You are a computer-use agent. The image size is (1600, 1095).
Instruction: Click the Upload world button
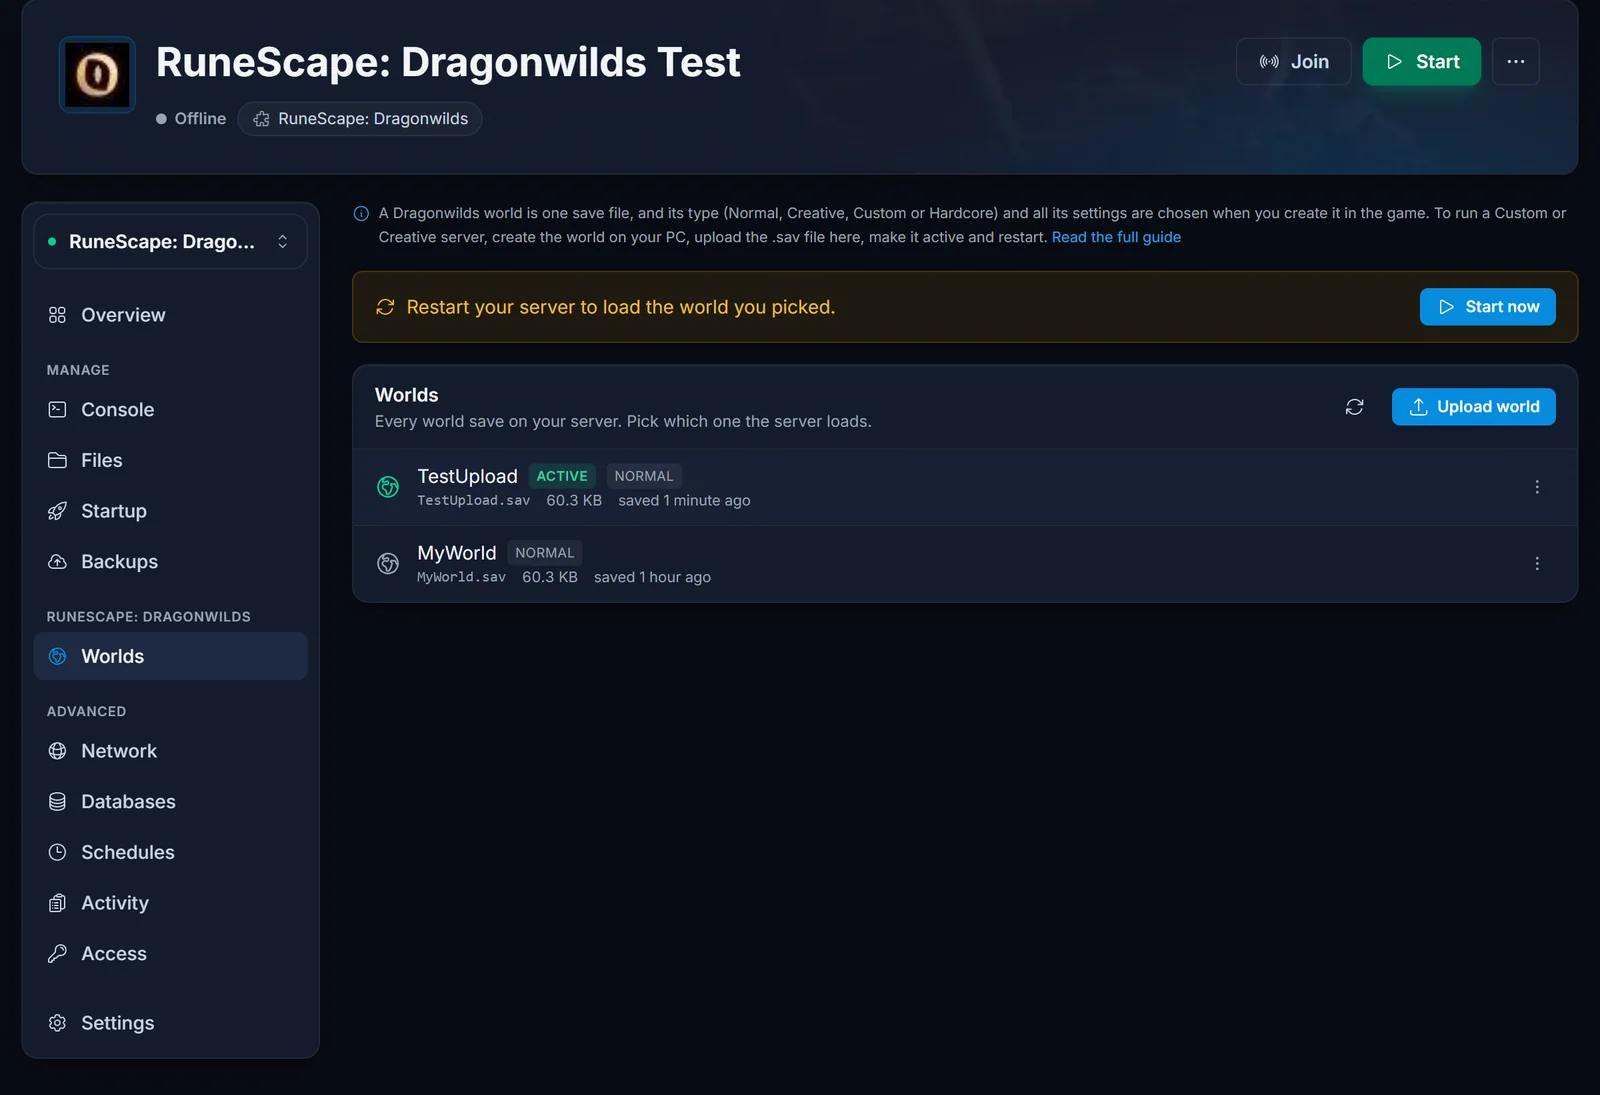pos(1473,407)
